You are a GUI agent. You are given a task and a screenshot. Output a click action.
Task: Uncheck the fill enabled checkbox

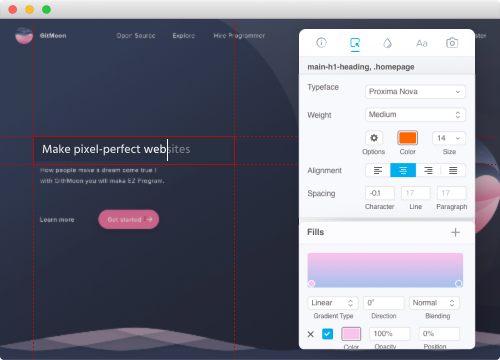click(x=328, y=334)
